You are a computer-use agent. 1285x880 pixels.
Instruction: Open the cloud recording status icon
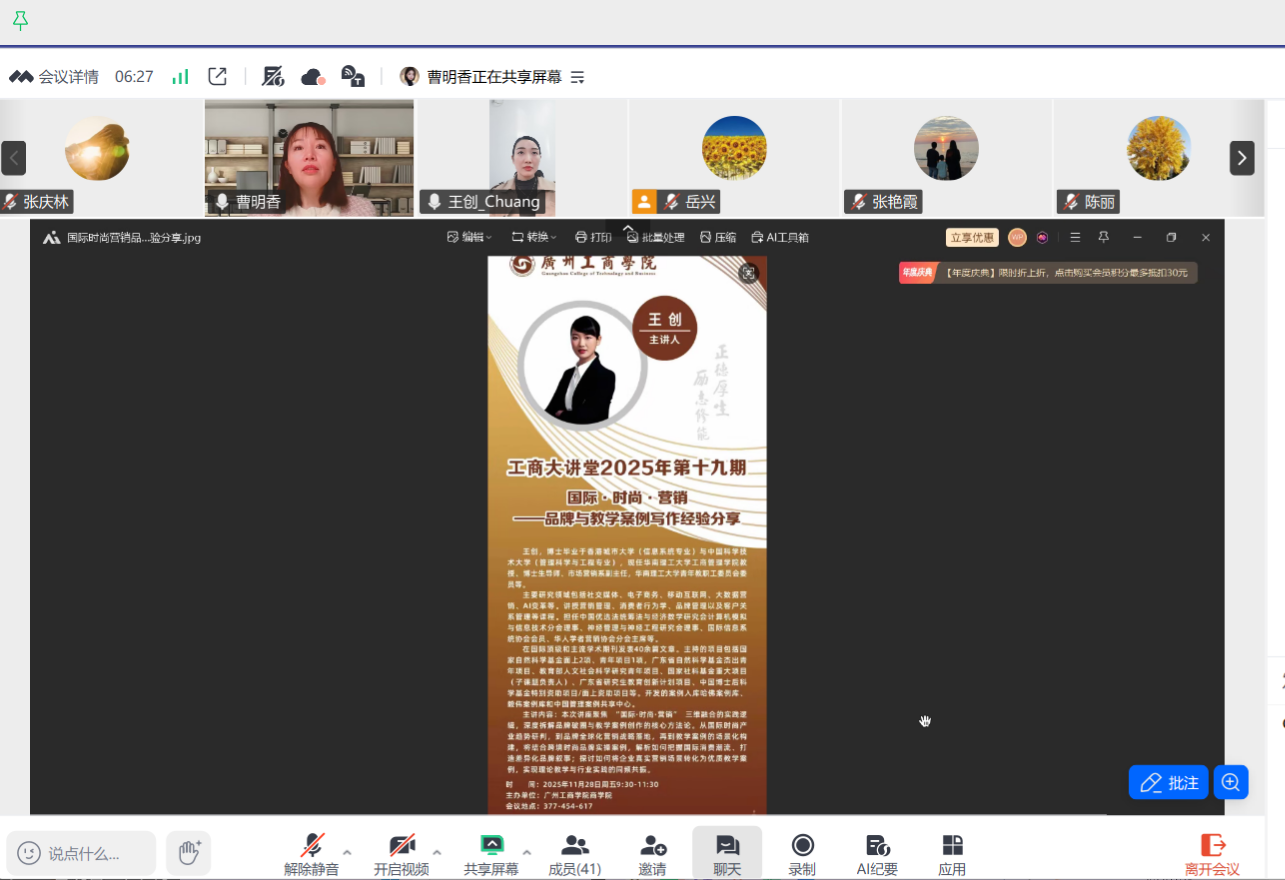(313, 76)
